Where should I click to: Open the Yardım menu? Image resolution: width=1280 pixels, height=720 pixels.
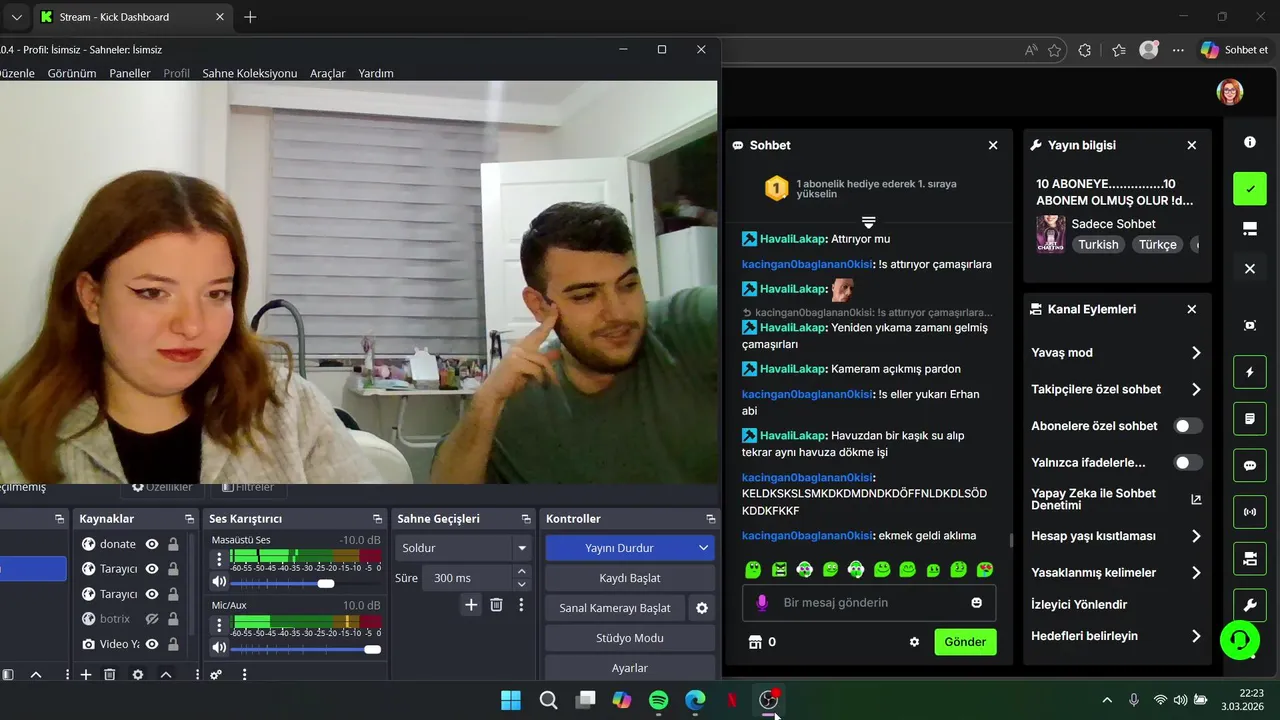(x=376, y=73)
